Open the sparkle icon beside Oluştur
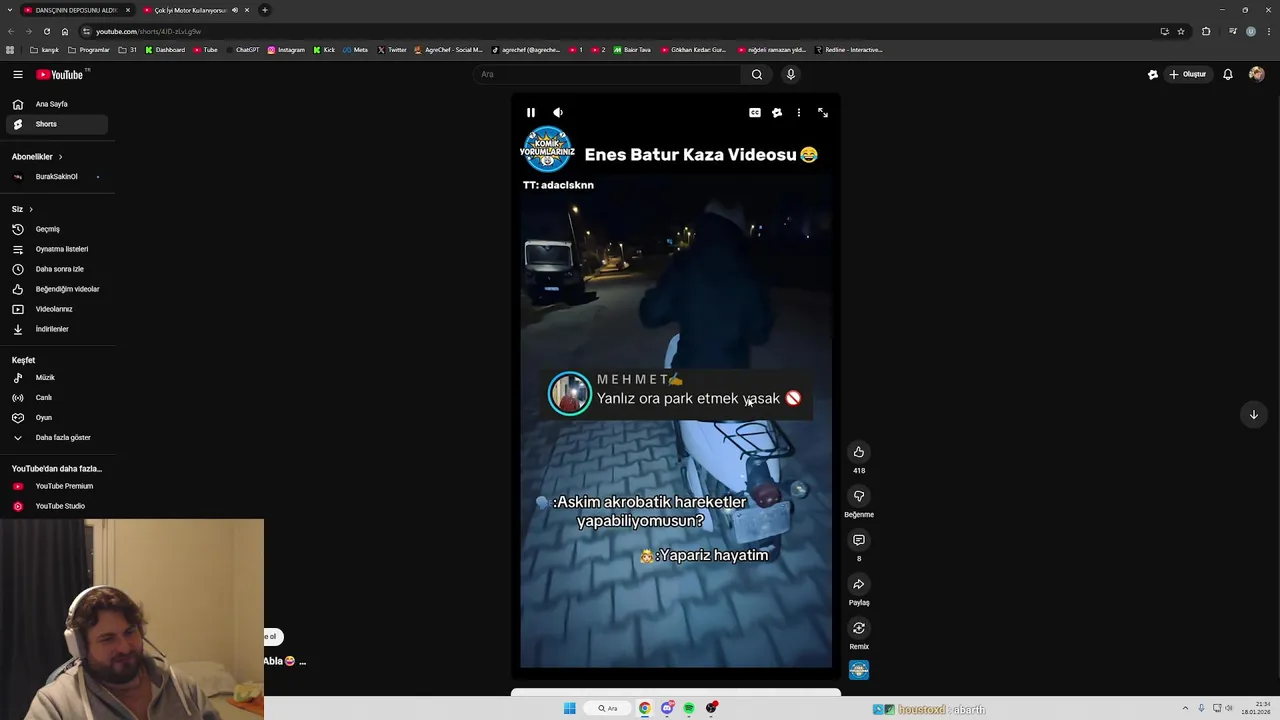 click(1153, 74)
